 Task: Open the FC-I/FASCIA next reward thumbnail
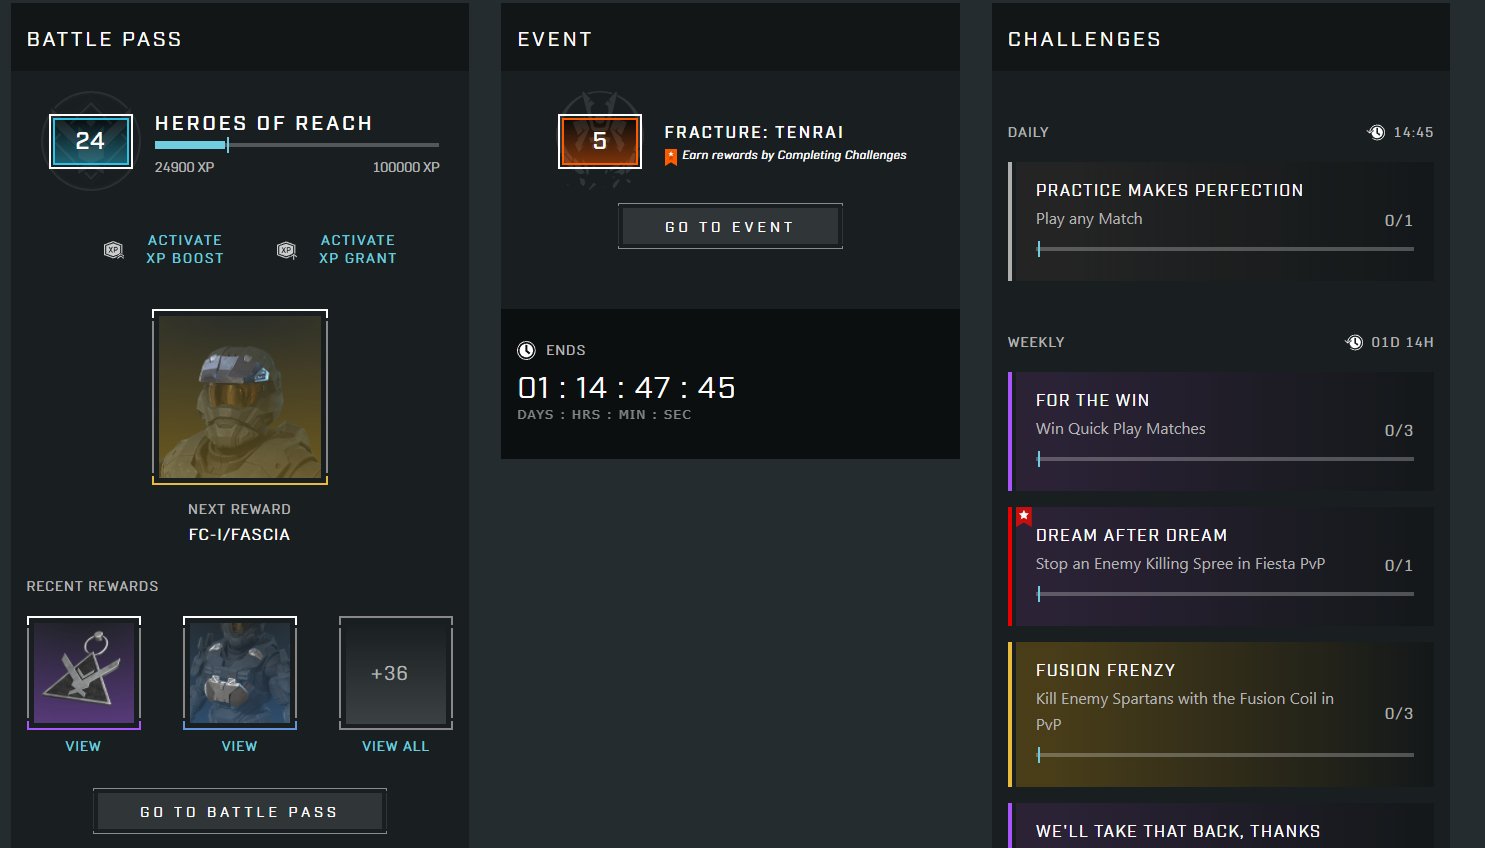pos(240,397)
